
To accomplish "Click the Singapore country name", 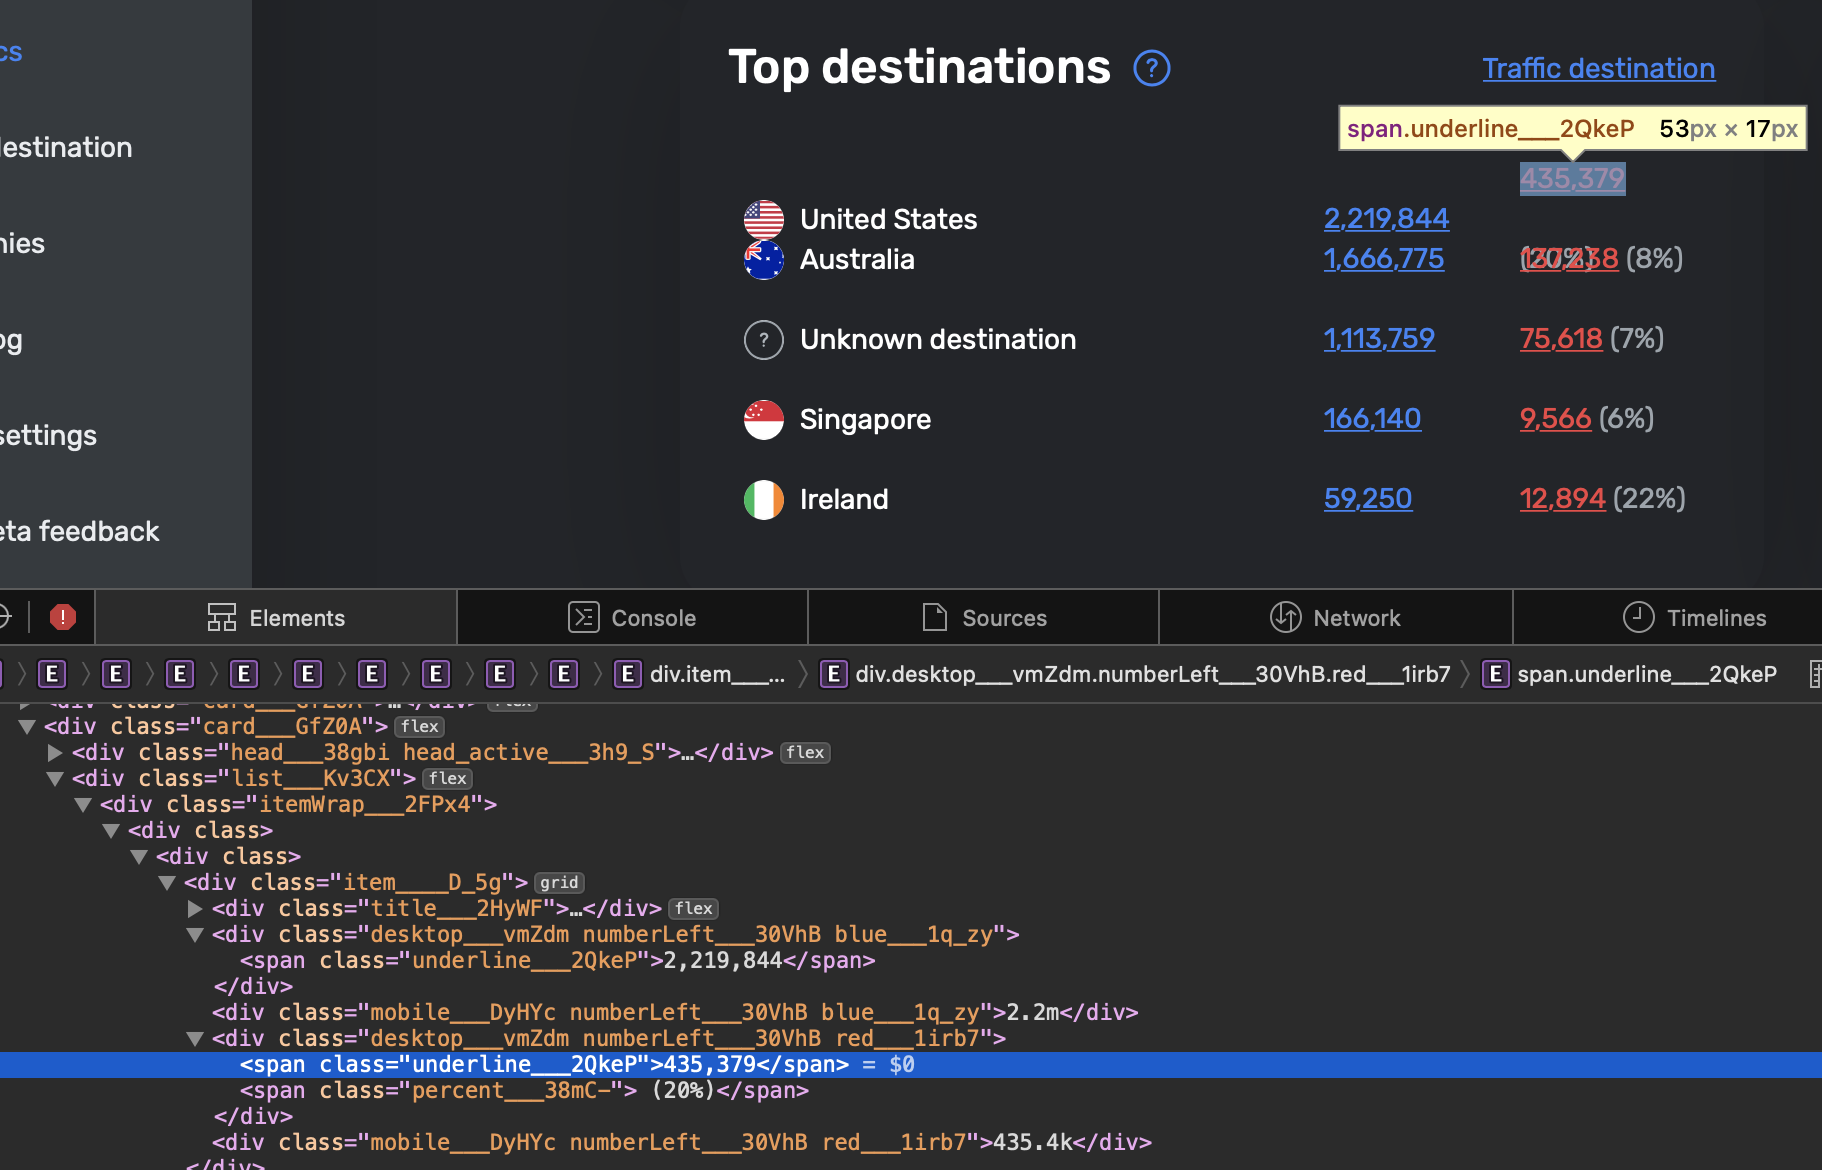I will pos(865,419).
